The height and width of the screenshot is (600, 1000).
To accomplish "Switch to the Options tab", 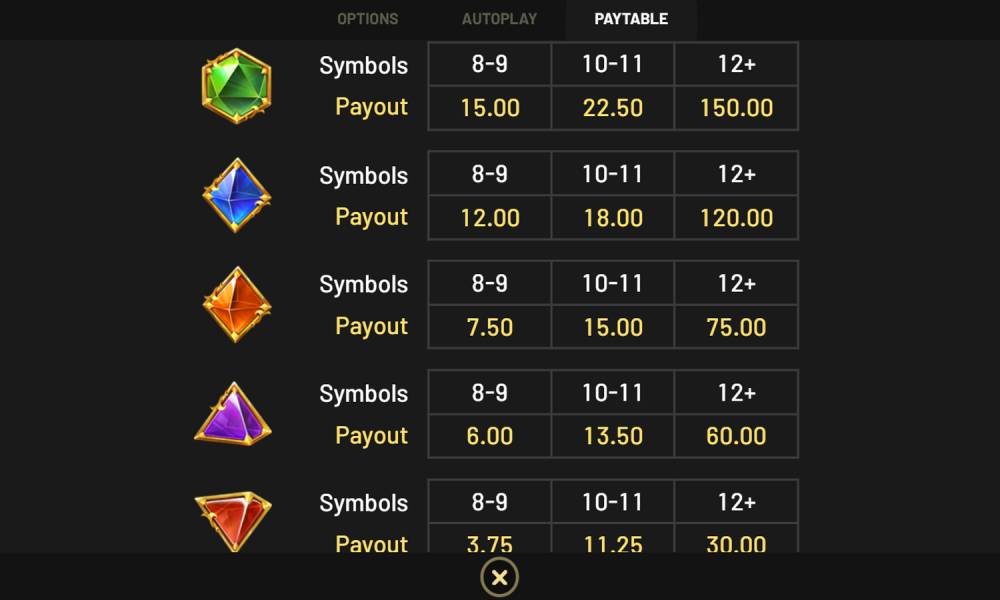I will (367, 19).
